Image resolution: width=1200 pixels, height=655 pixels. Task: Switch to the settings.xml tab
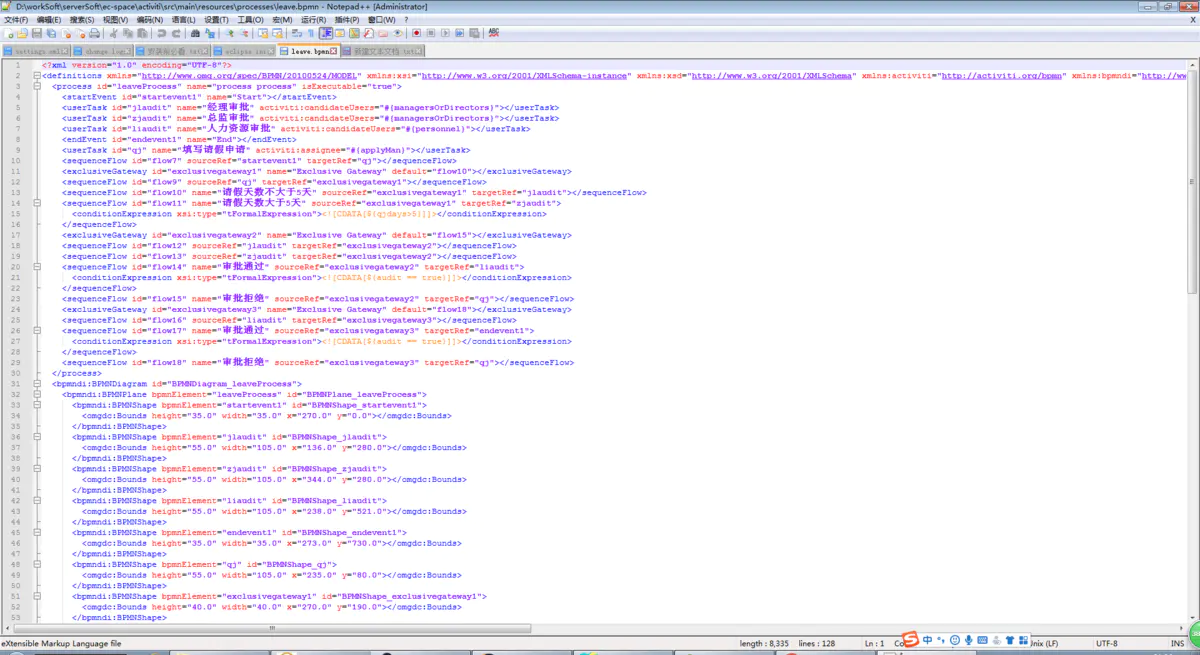click(x=36, y=50)
